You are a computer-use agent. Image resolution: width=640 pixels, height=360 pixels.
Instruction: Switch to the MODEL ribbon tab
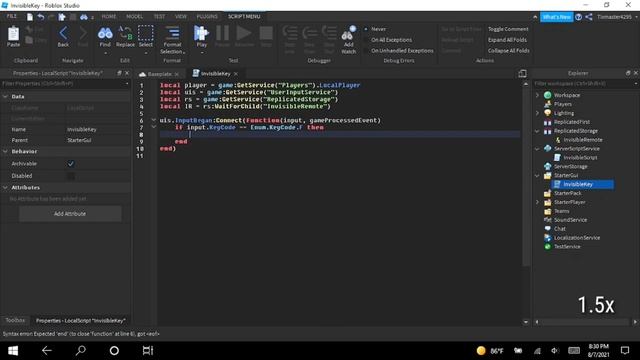tap(134, 17)
